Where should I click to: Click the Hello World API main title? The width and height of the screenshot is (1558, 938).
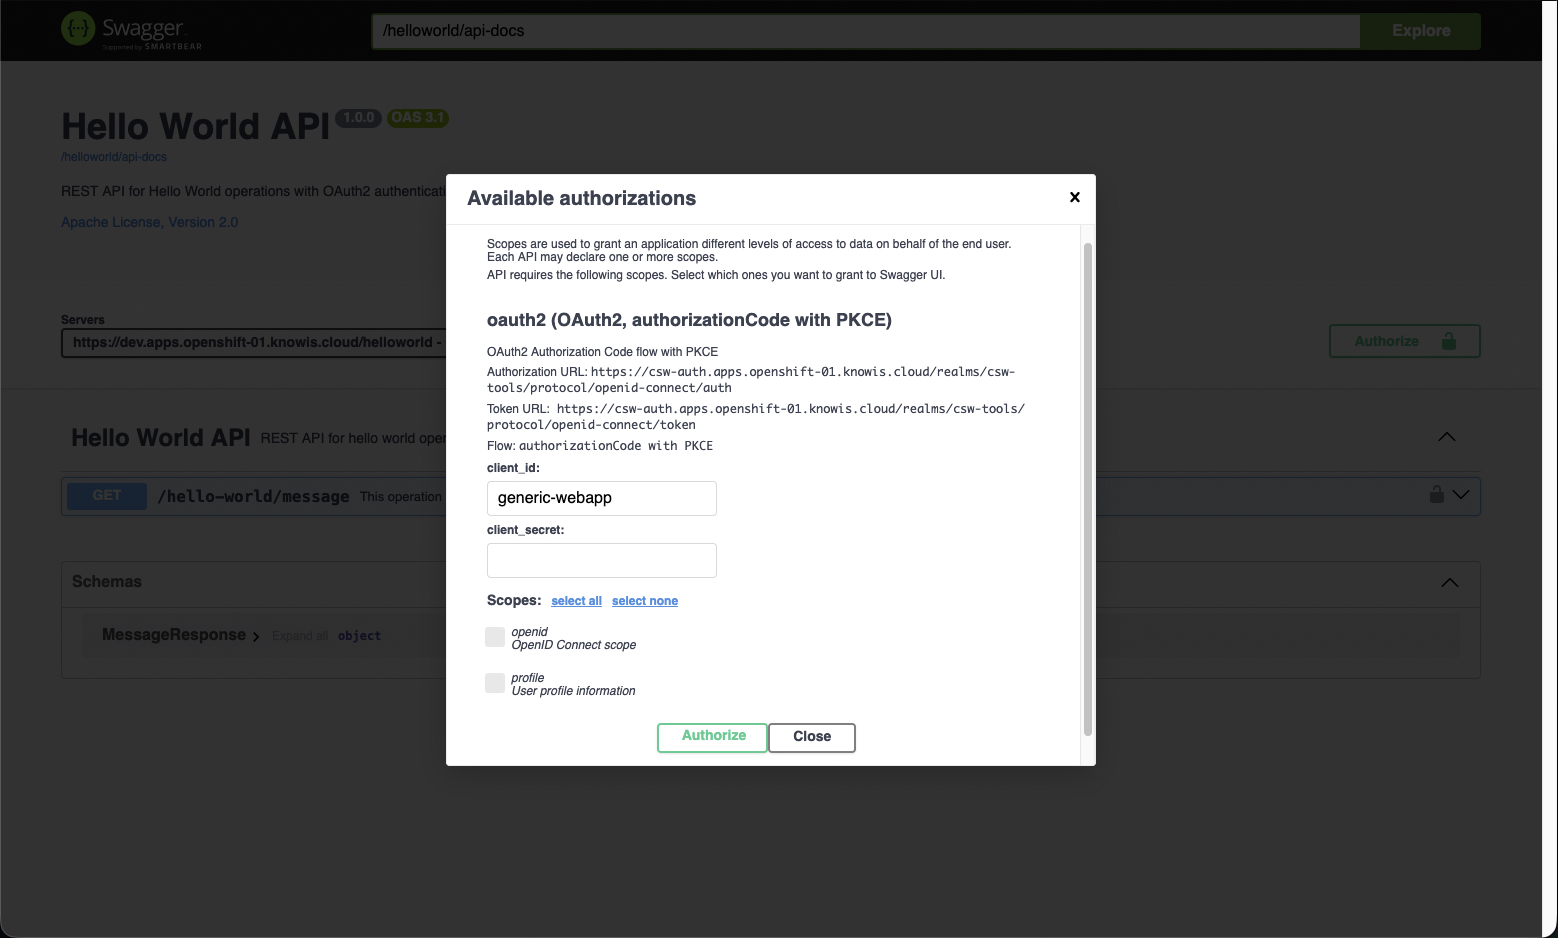[196, 127]
